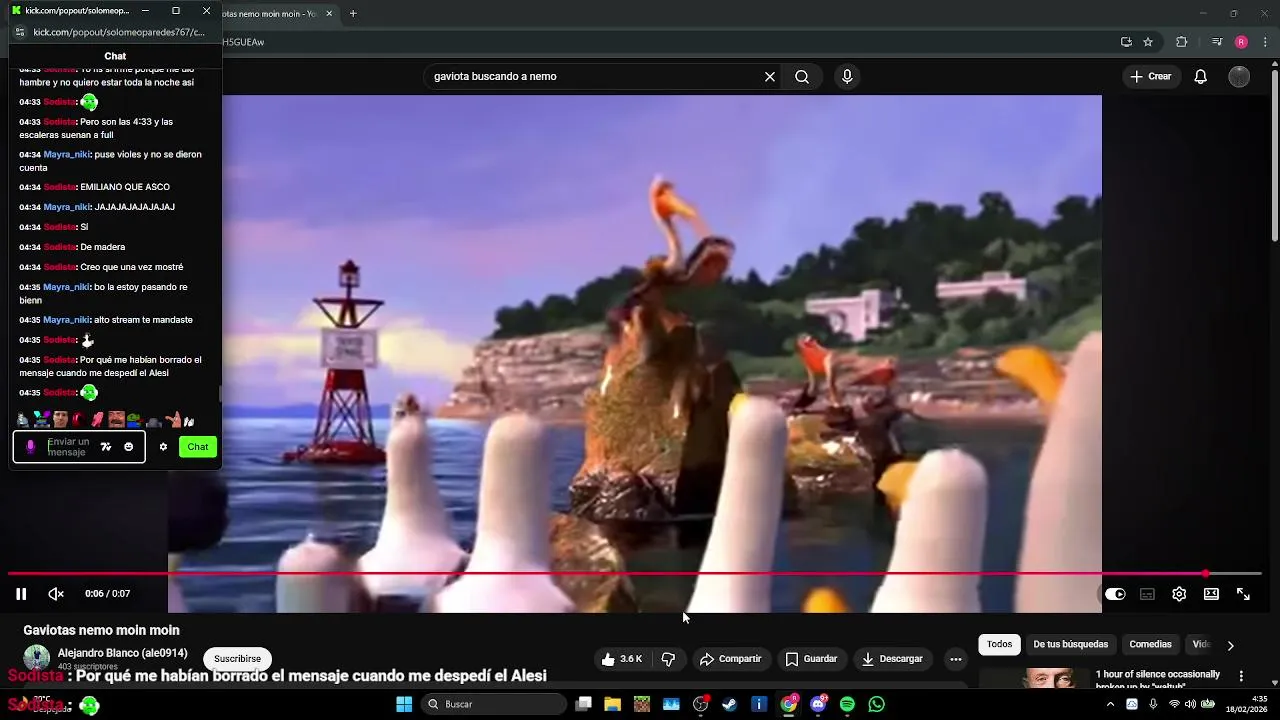Switch player to theater mode
1280x720 pixels.
point(1211,594)
